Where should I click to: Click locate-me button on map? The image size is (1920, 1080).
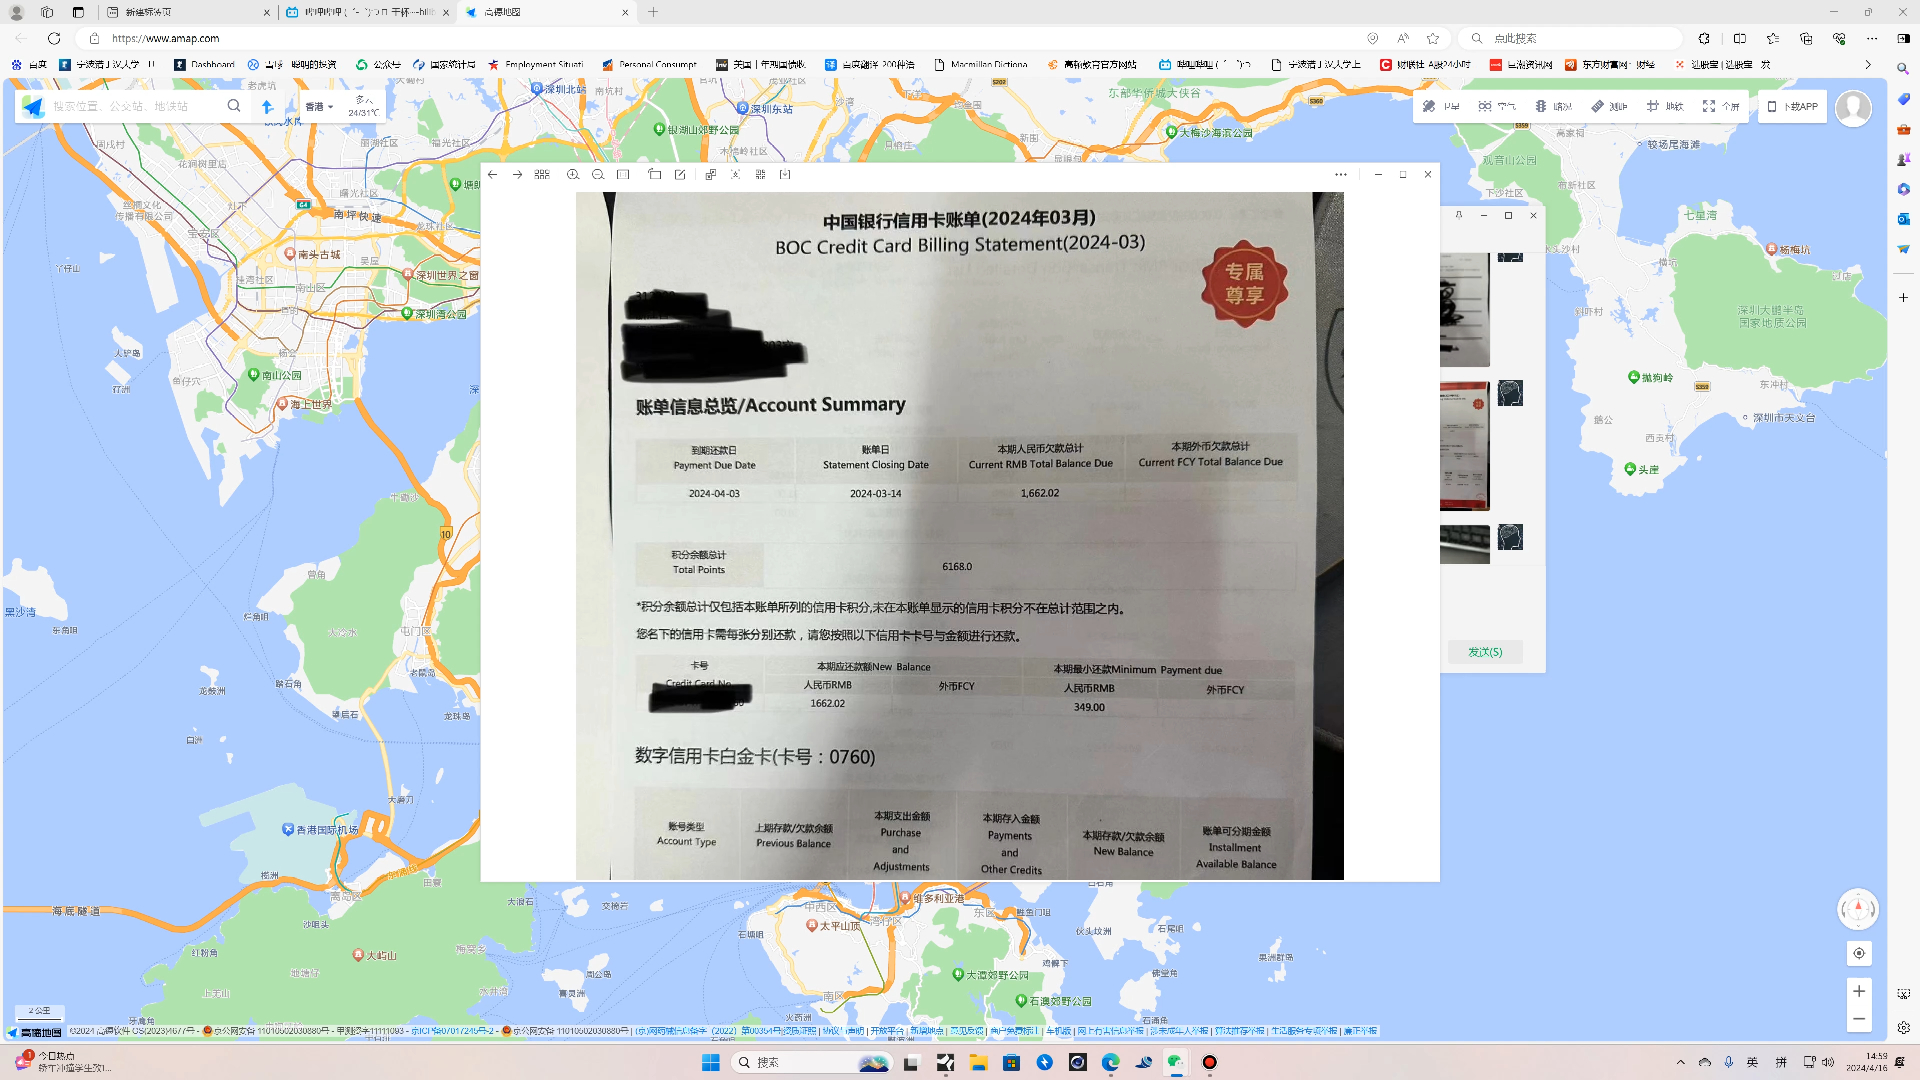tap(1859, 953)
